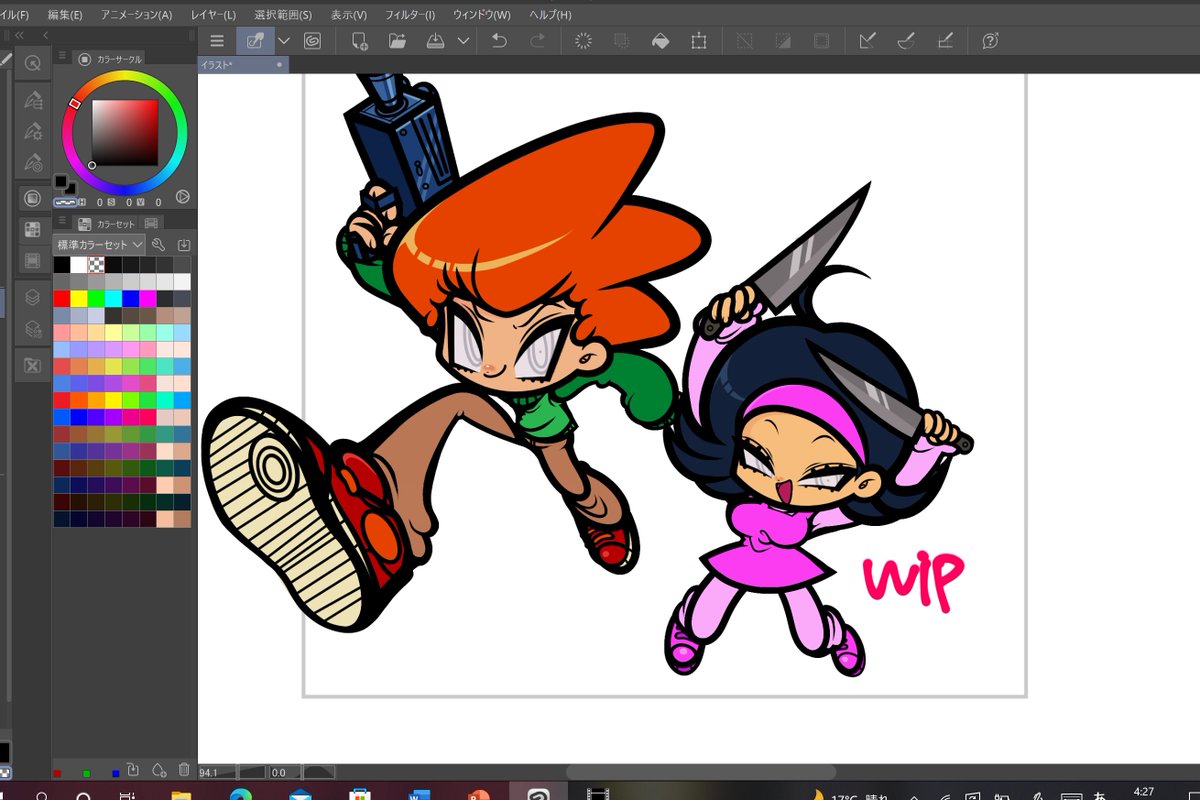Click the canvas zoom value 94.1 field
This screenshot has width=1200, height=800.
216,772
